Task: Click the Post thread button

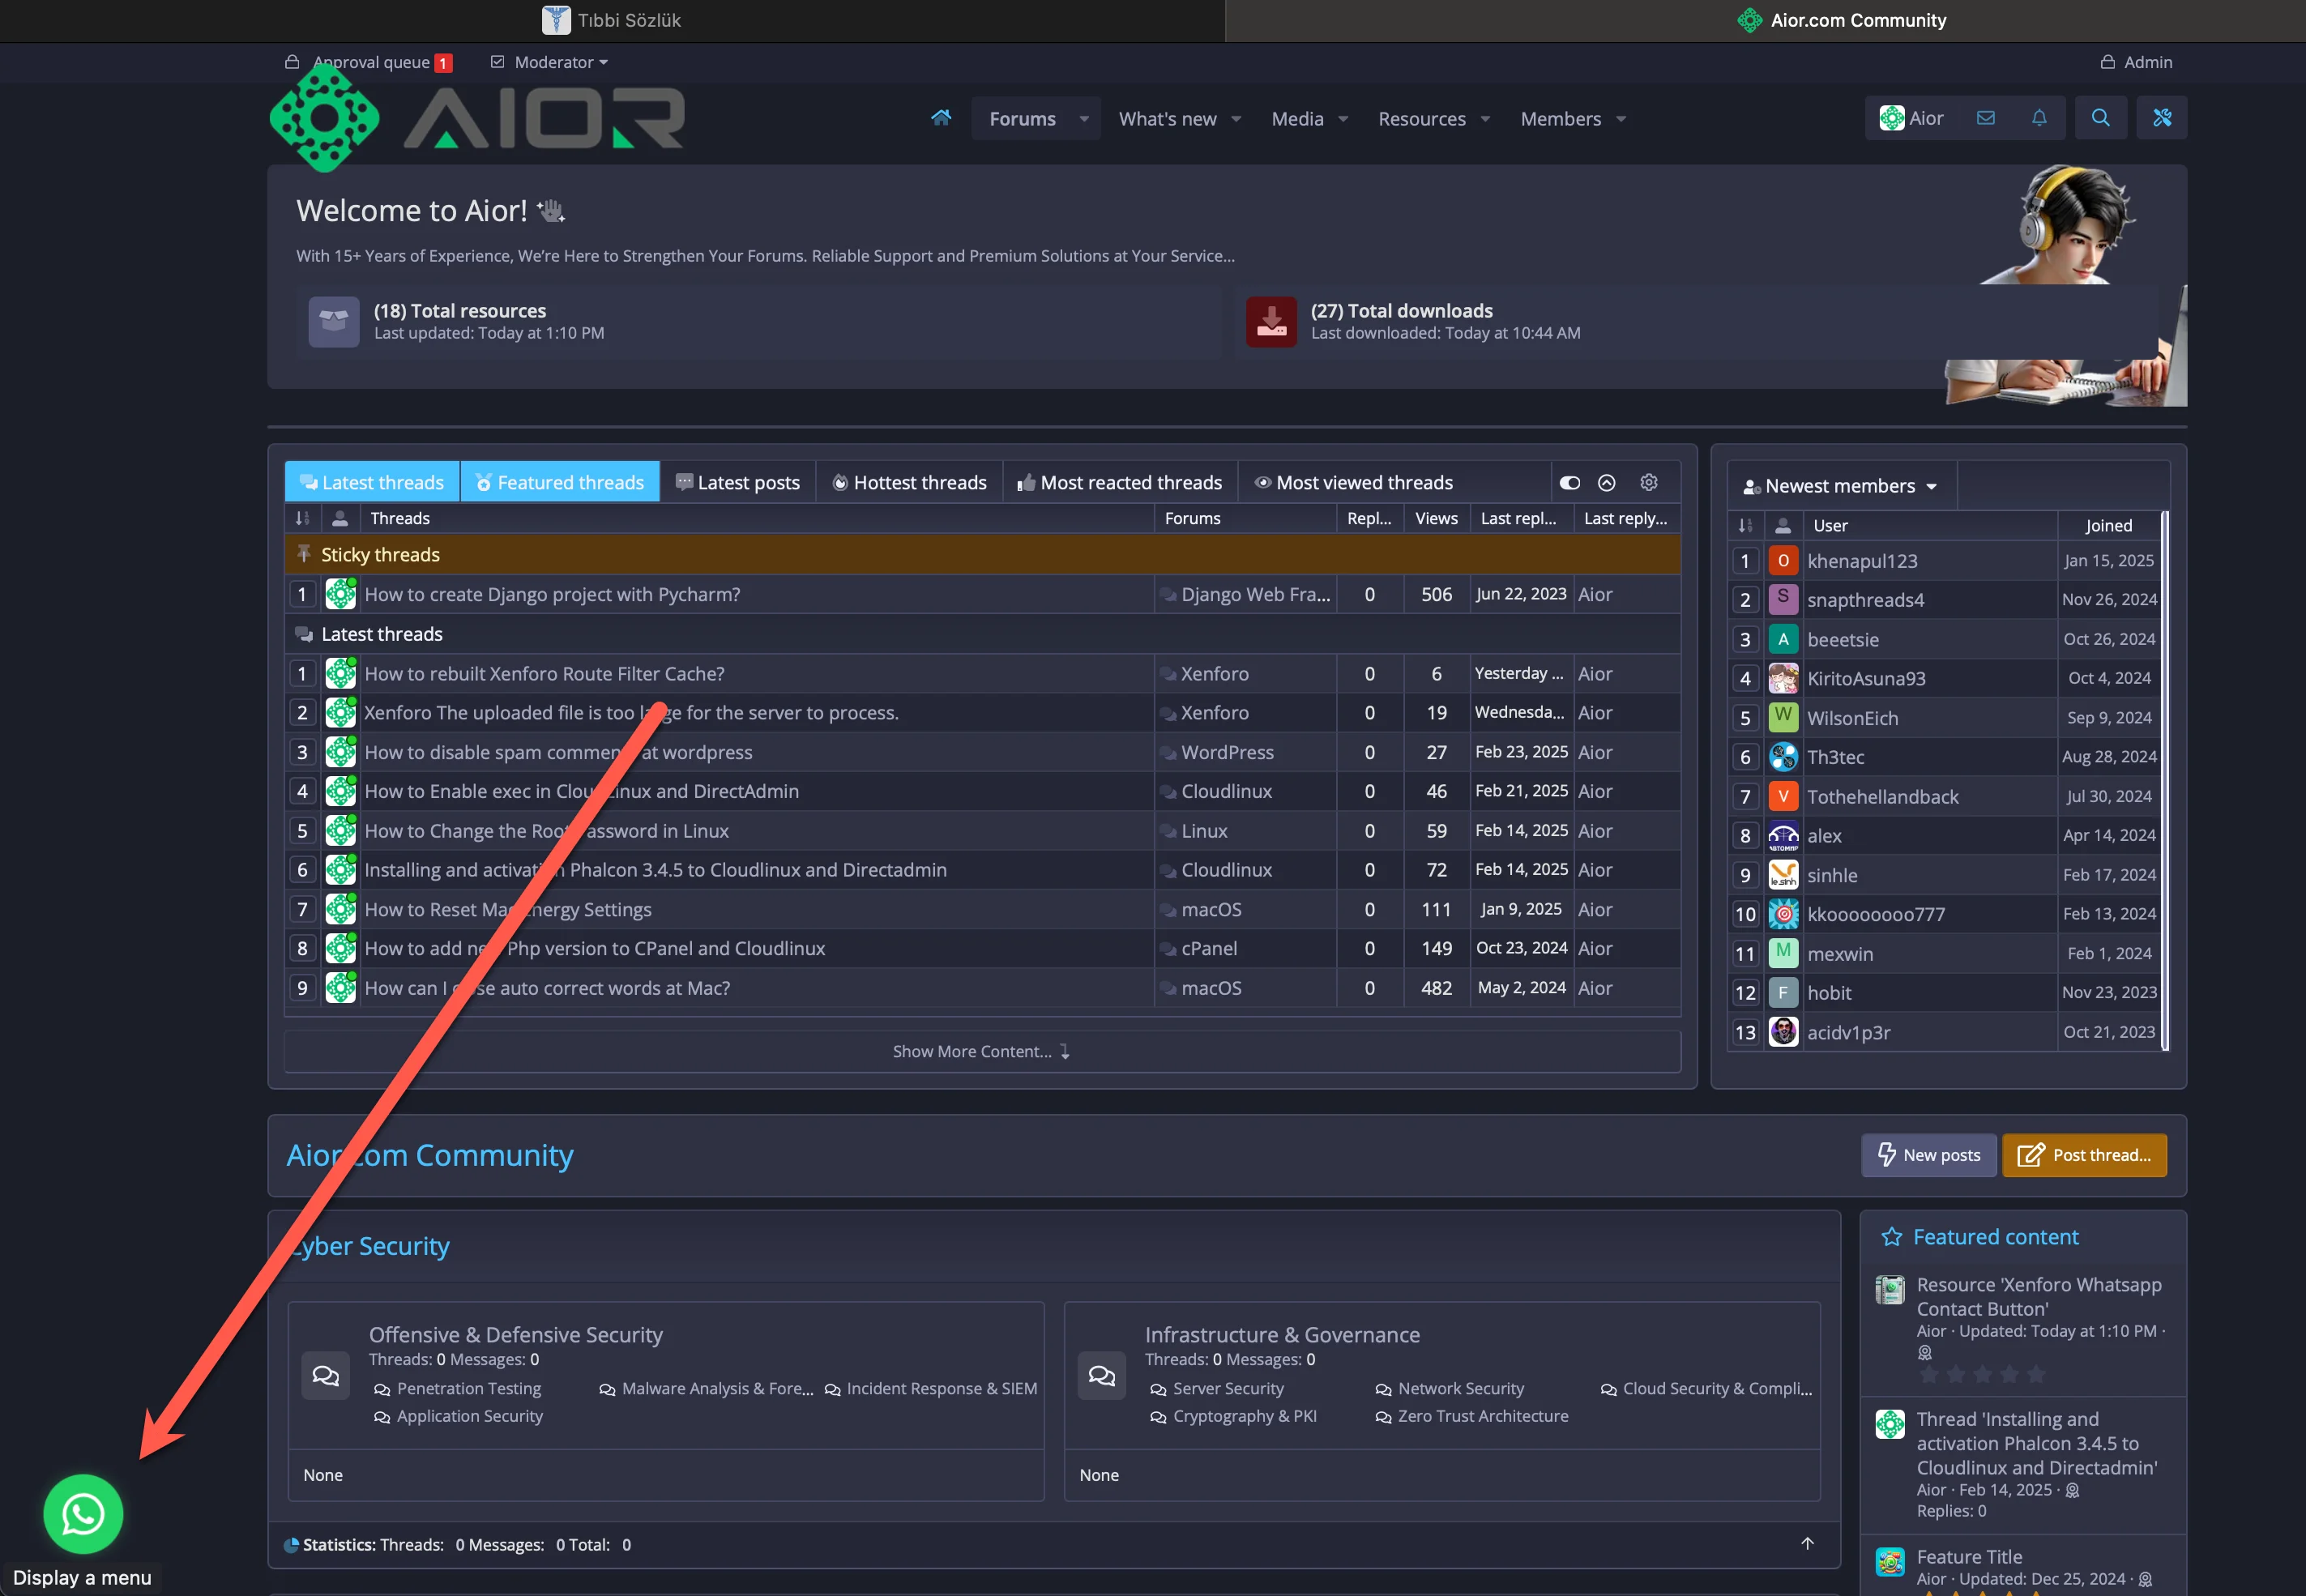Action: point(2084,1155)
